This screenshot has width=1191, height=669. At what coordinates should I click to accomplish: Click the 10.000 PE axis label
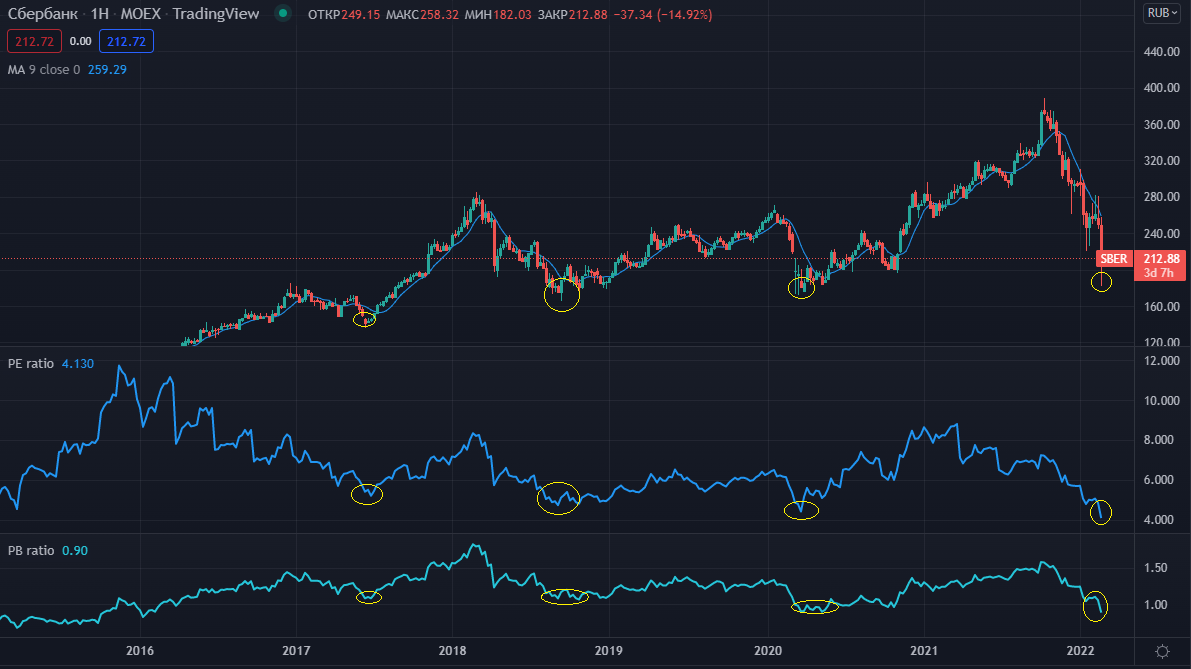coord(1161,400)
